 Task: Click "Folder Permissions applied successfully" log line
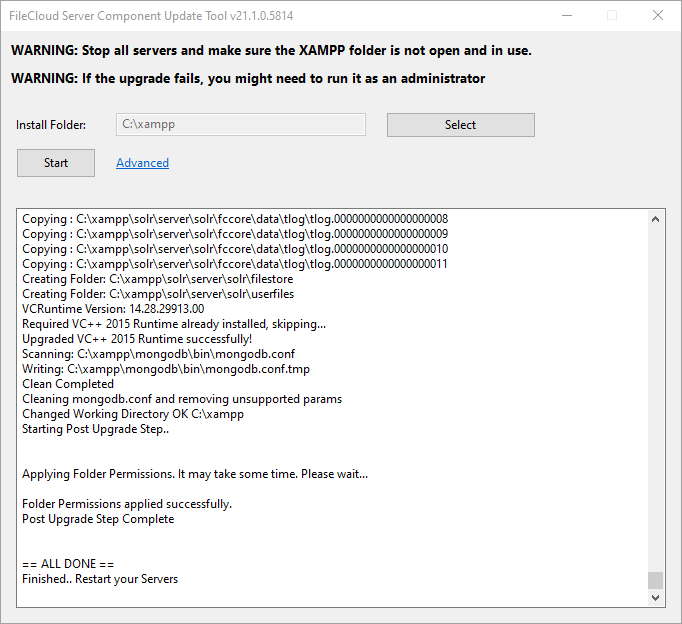(x=127, y=504)
